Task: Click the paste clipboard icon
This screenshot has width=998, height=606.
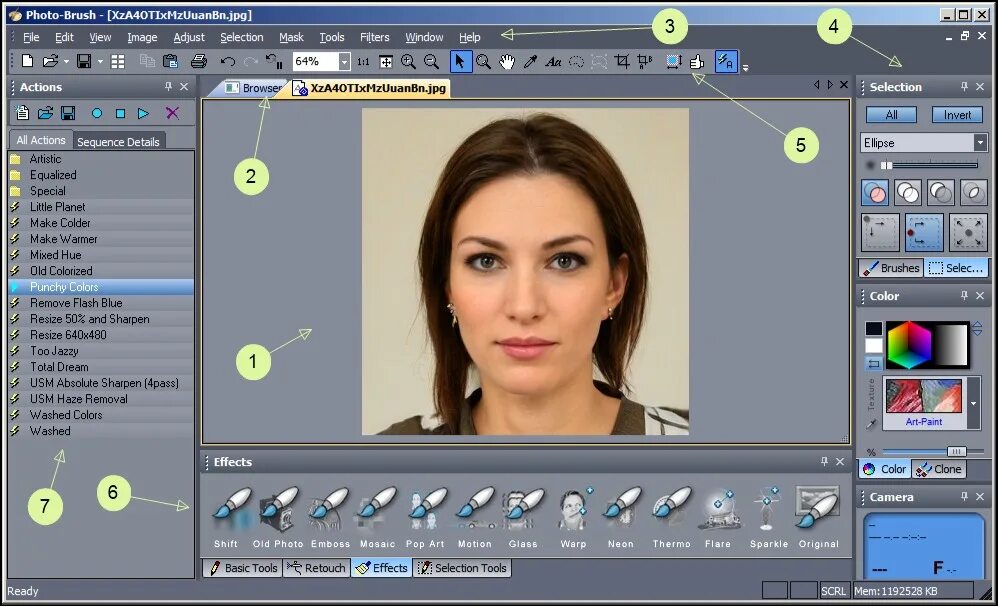Action: click(170, 62)
